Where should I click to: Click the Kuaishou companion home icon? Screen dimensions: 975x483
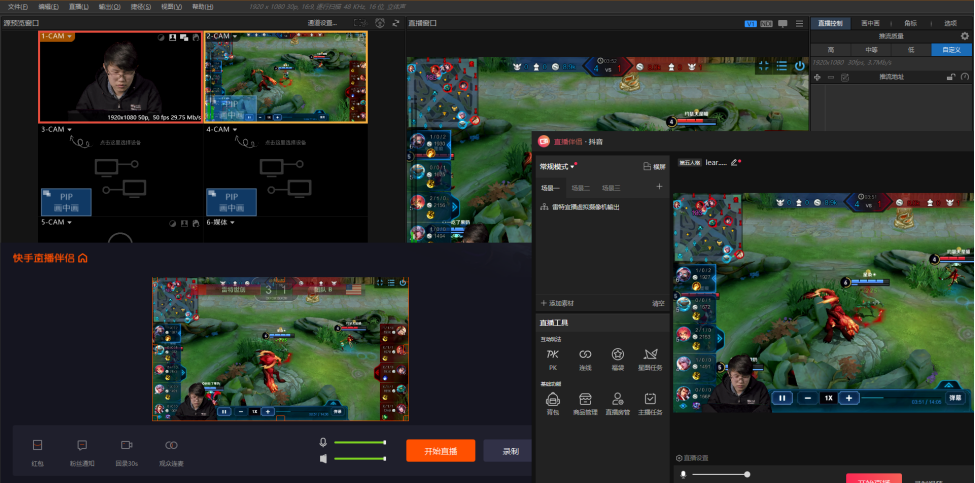tap(83, 258)
